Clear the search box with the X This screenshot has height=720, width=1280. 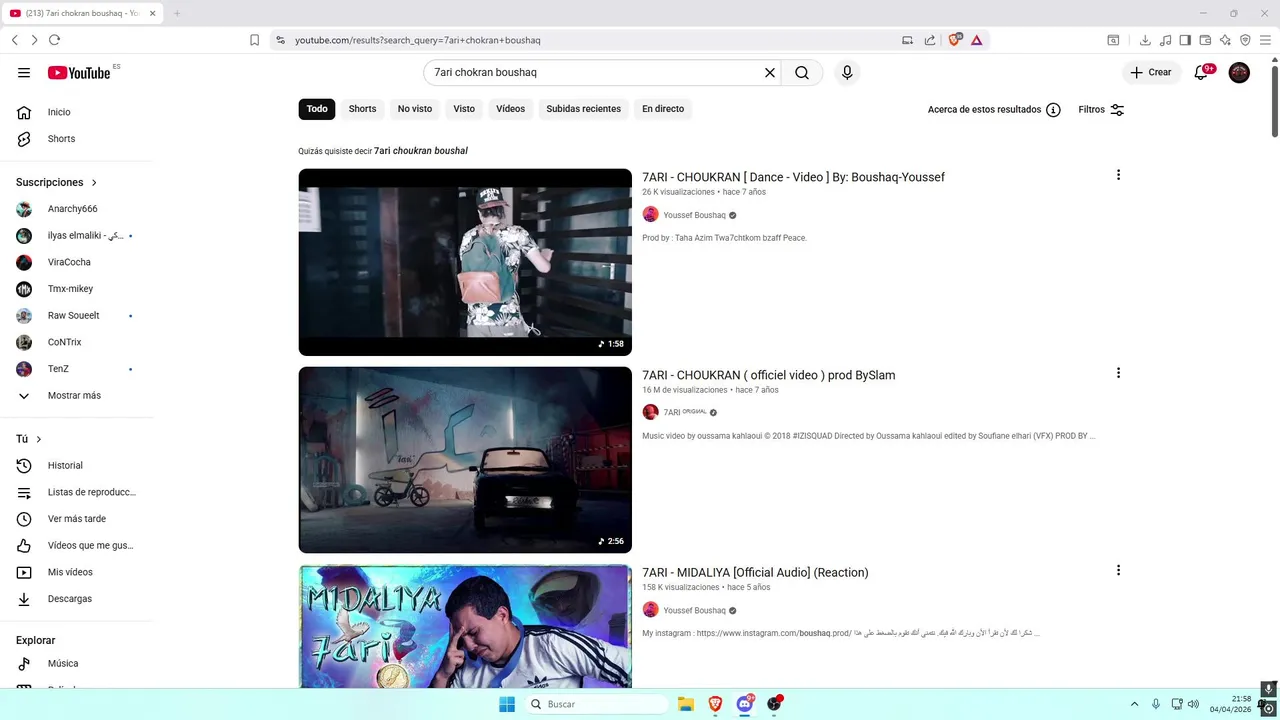pyautogui.click(x=770, y=73)
